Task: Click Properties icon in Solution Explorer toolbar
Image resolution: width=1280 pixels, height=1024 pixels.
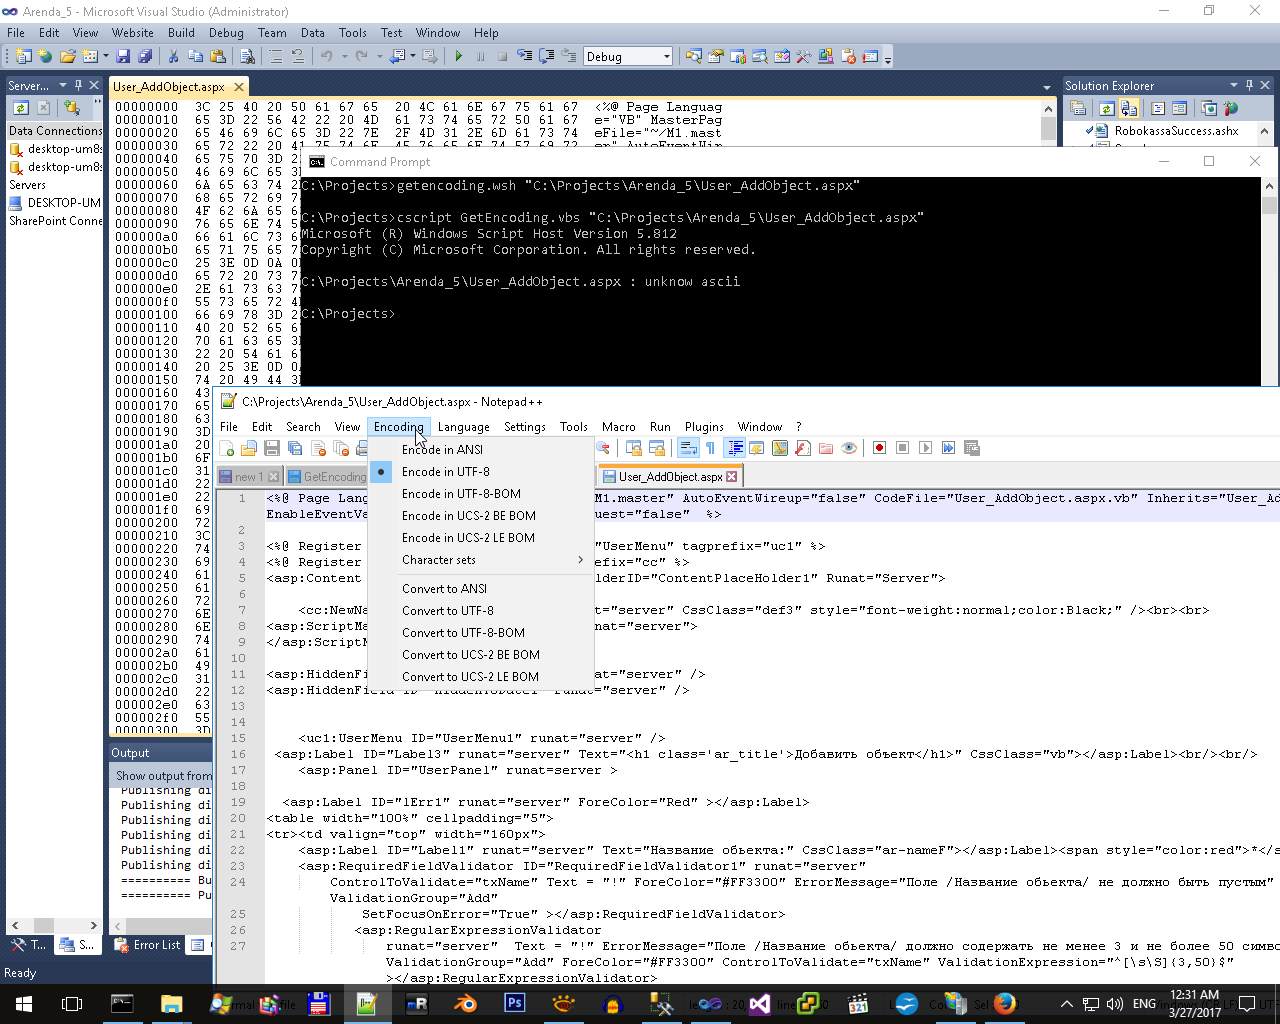Action: tap(1078, 108)
